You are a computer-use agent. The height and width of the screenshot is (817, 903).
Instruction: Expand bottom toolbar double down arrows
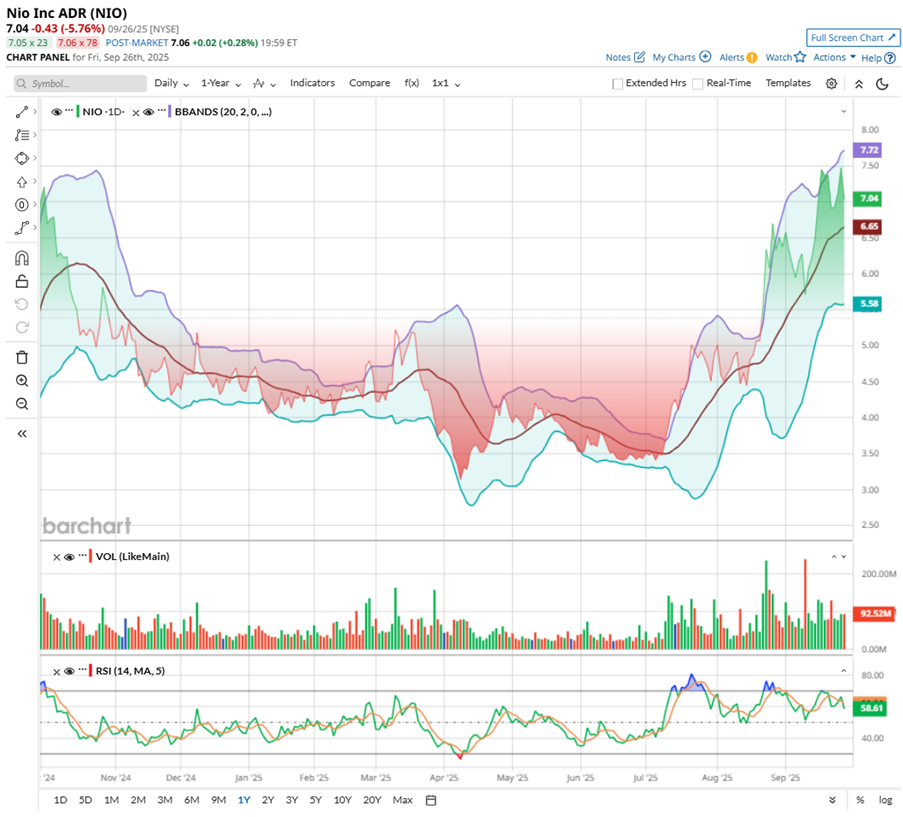pos(832,800)
